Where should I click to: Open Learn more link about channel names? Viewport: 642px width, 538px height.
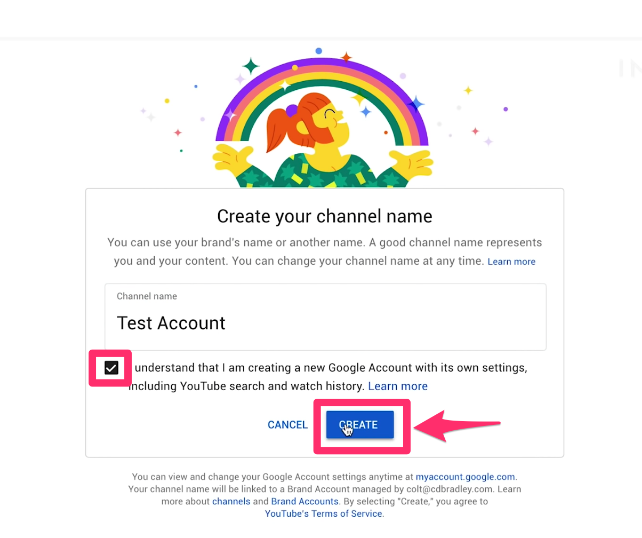[511, 262]
